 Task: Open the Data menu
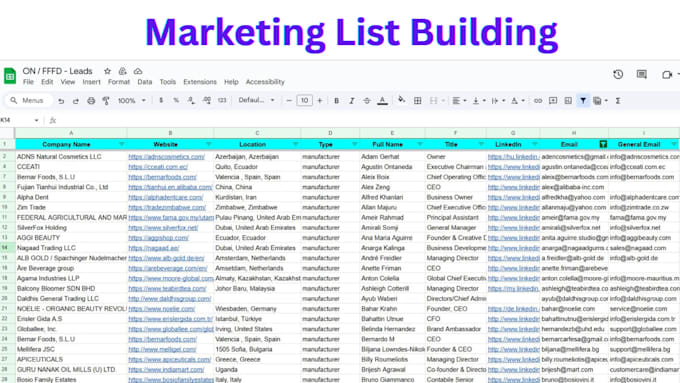(145, 82)
